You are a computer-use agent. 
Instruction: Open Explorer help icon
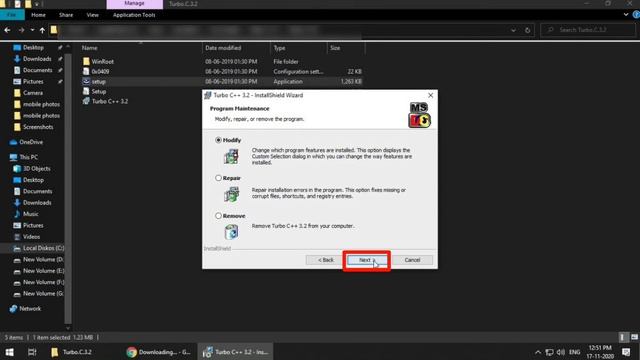(636, 15)
